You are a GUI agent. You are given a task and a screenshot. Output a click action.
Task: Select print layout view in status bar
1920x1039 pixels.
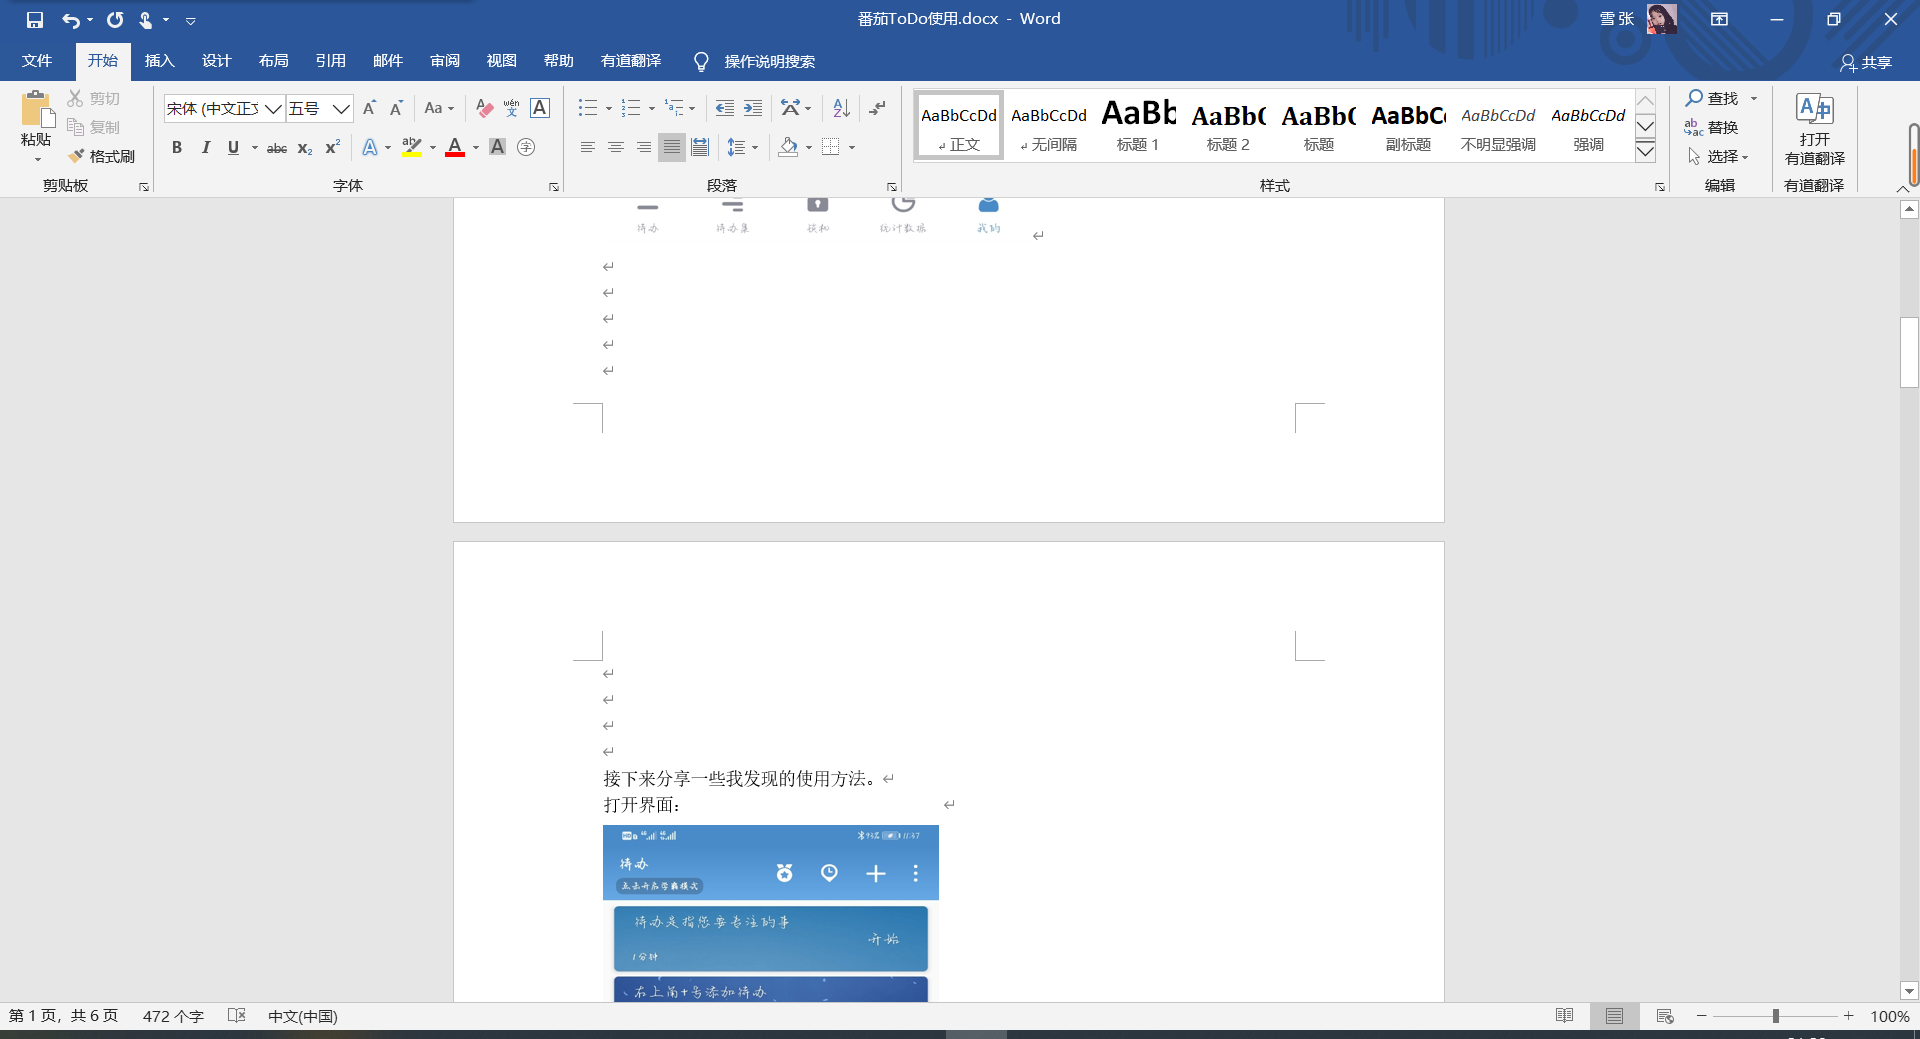tap(1615, 1015)
